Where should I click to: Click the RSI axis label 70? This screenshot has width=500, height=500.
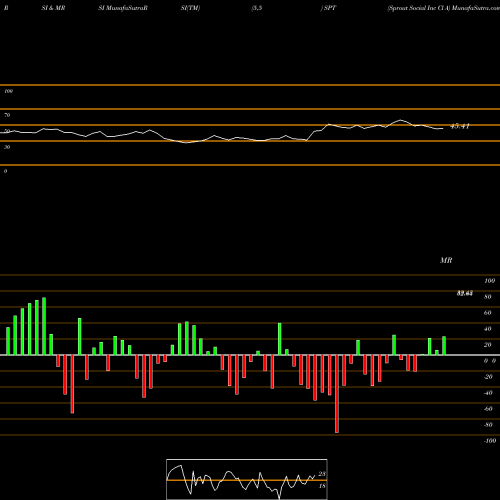pyautogui.click(x=7, y=115)
